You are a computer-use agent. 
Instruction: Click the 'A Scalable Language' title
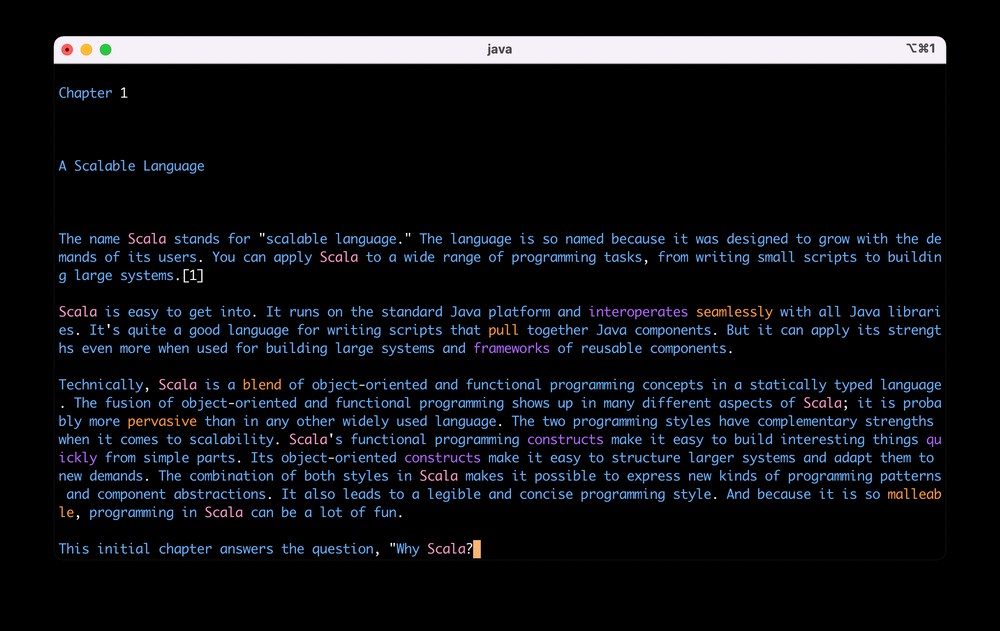(131, 166)
